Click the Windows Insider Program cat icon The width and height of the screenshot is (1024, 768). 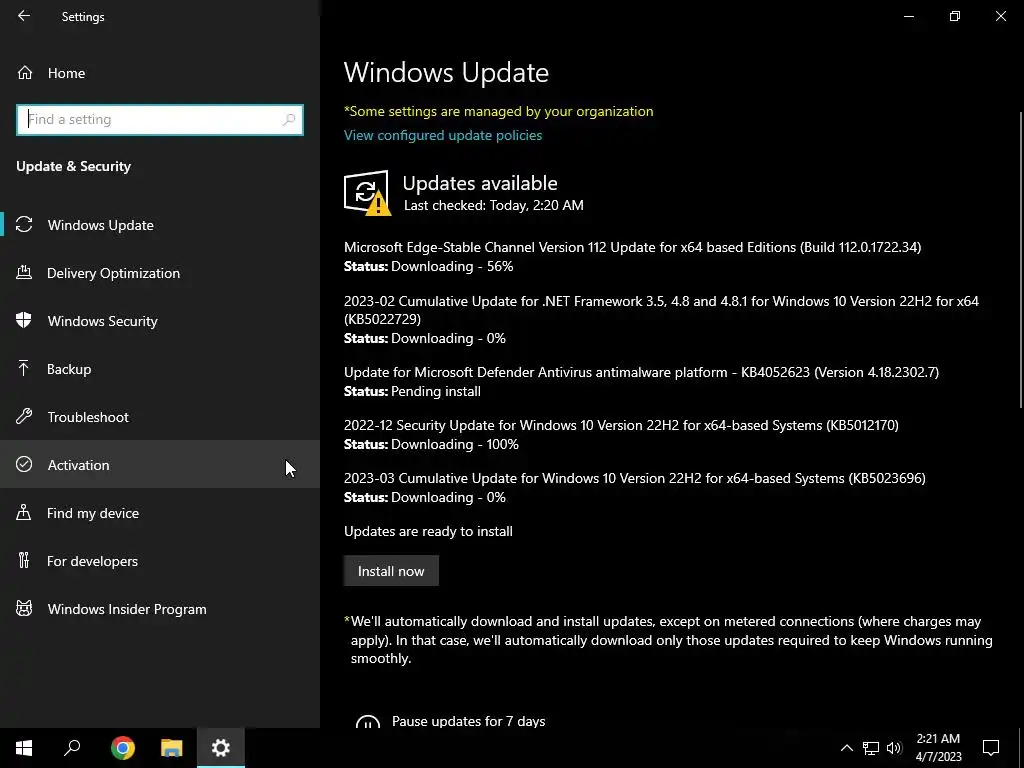tap(24, 609)
